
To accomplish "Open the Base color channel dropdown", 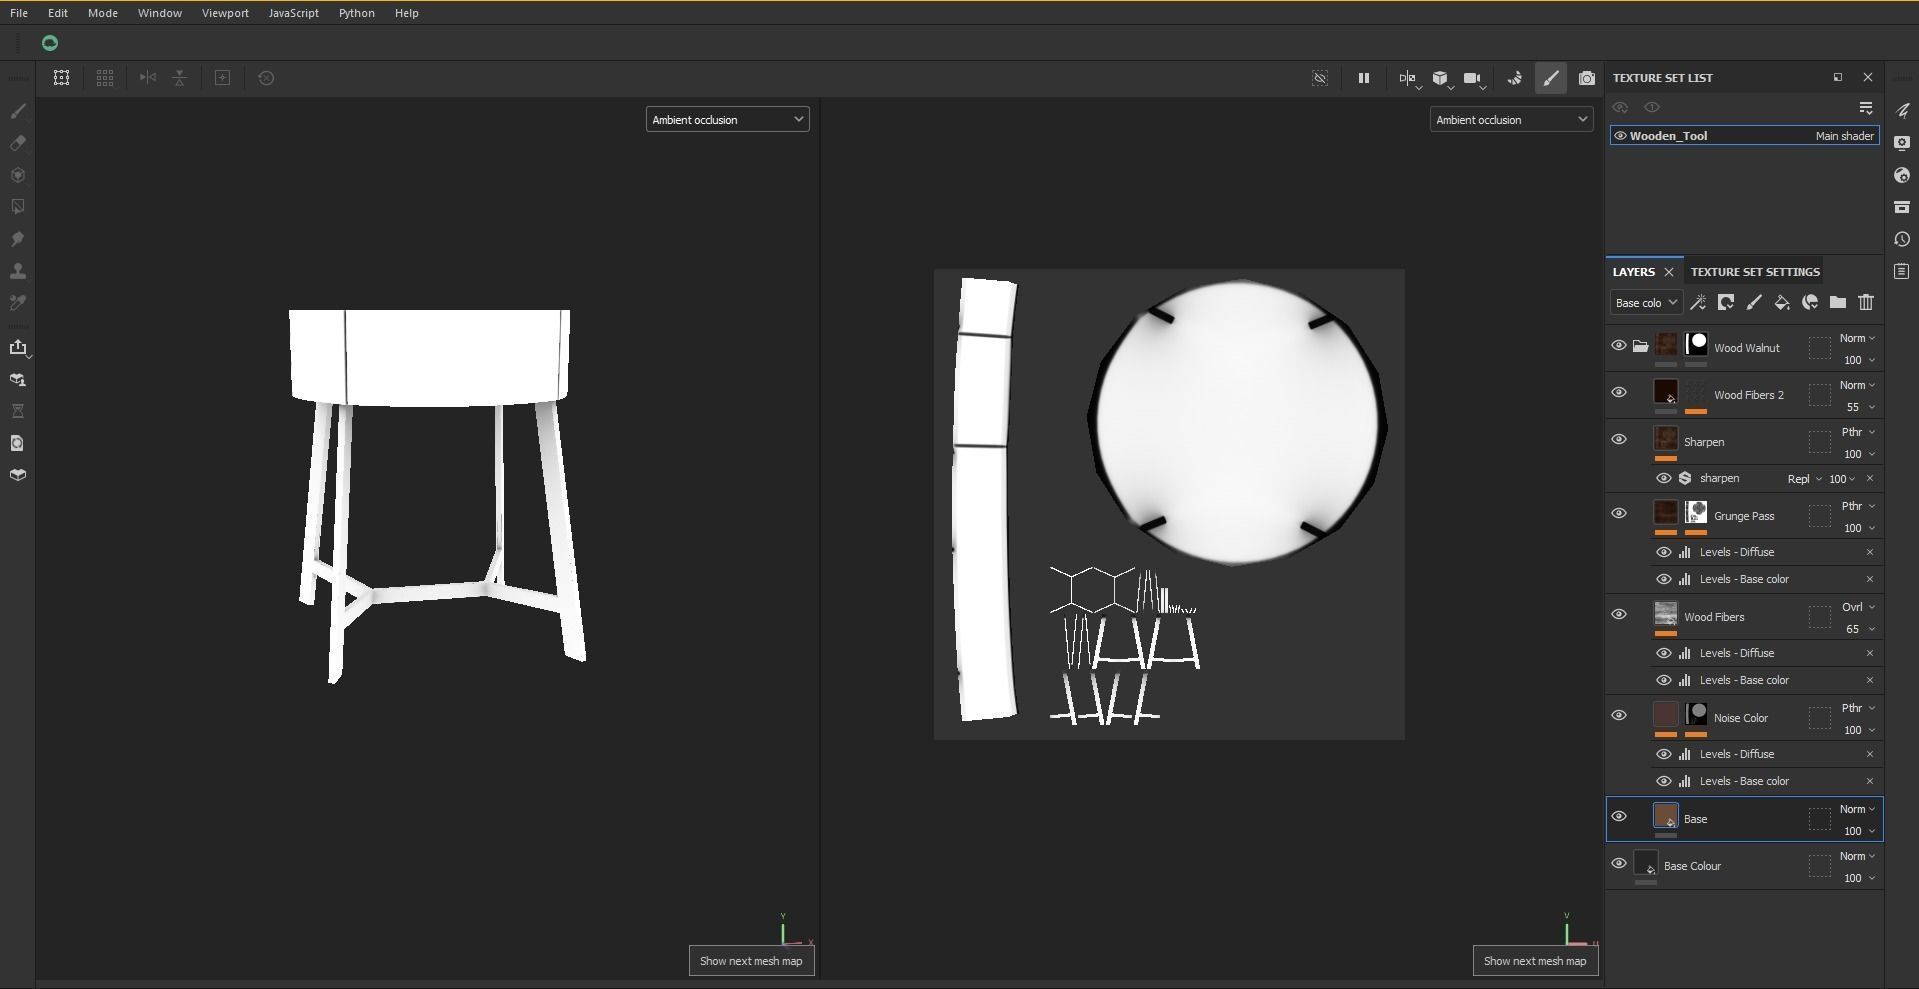I will (x=1645, y=302).
